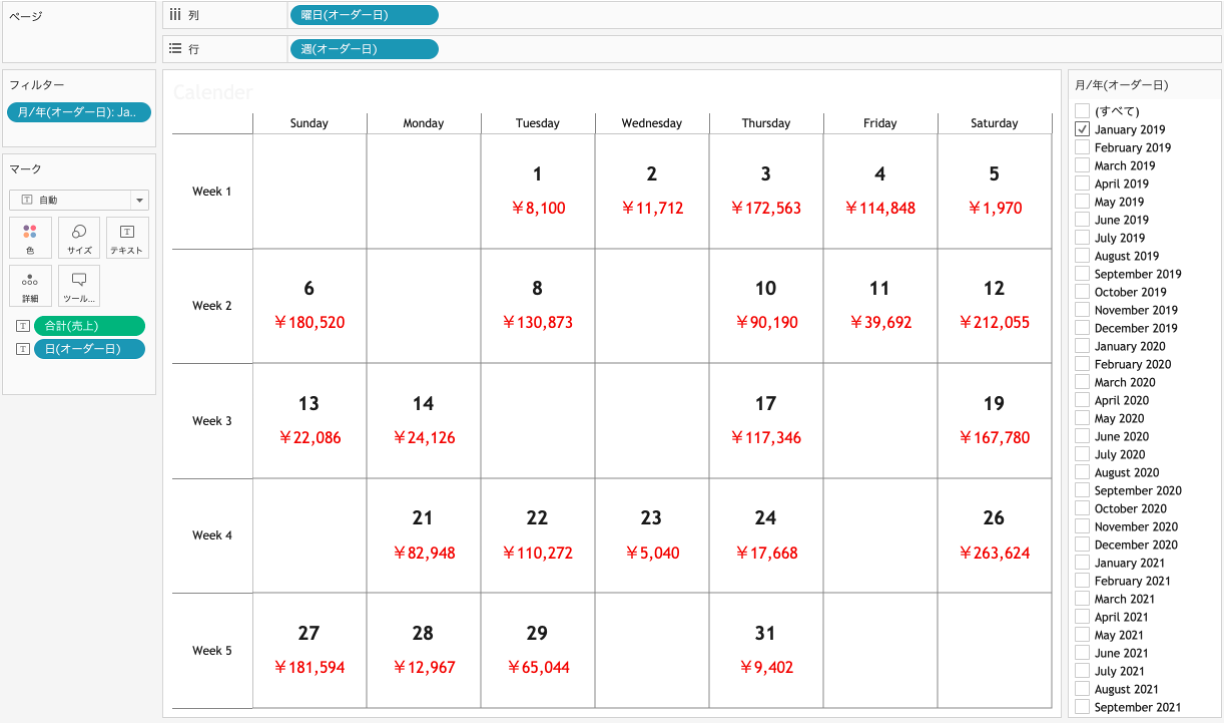Click the 週(オーダー日) pill on rows shelf
Screen dimensions: 1224x724
tap(364, 49)
